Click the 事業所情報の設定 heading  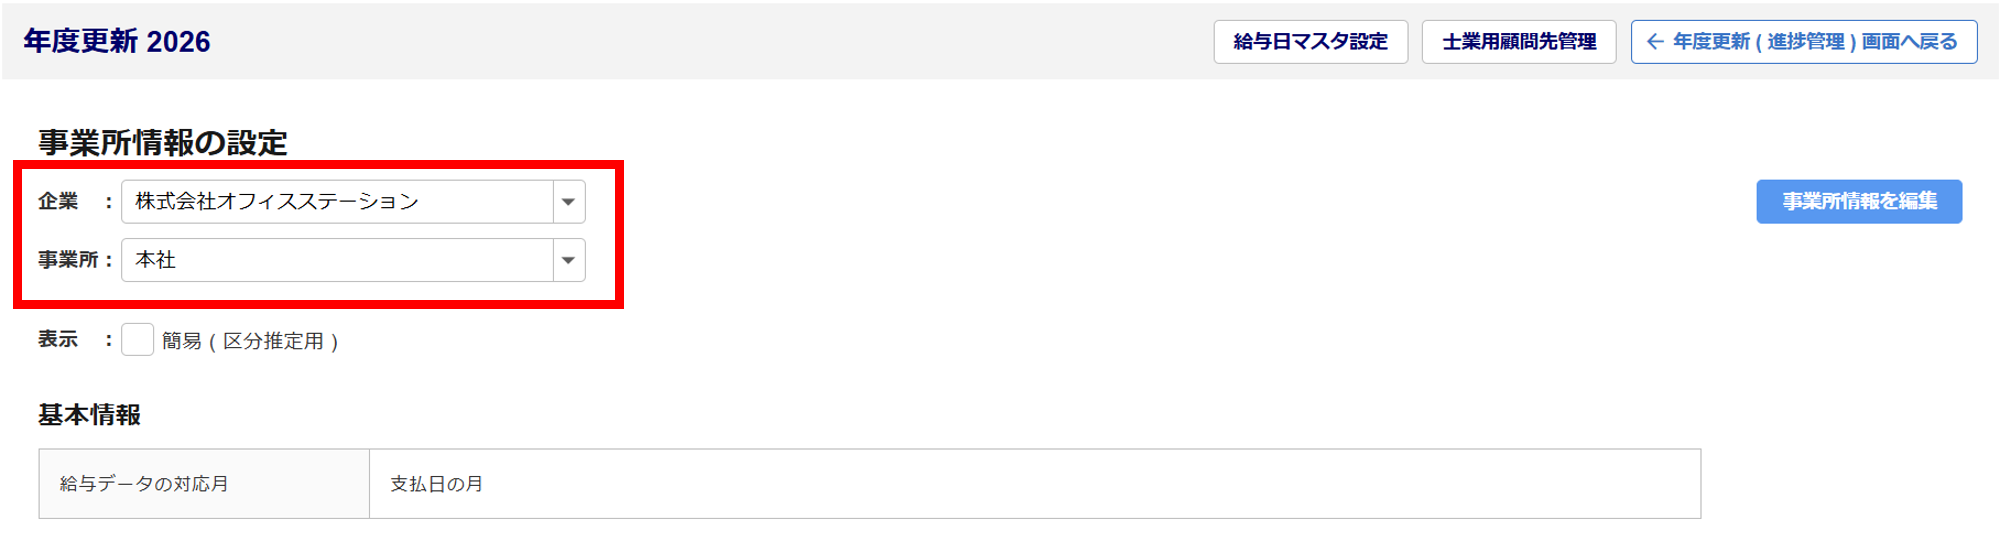(x=163, y=143)
